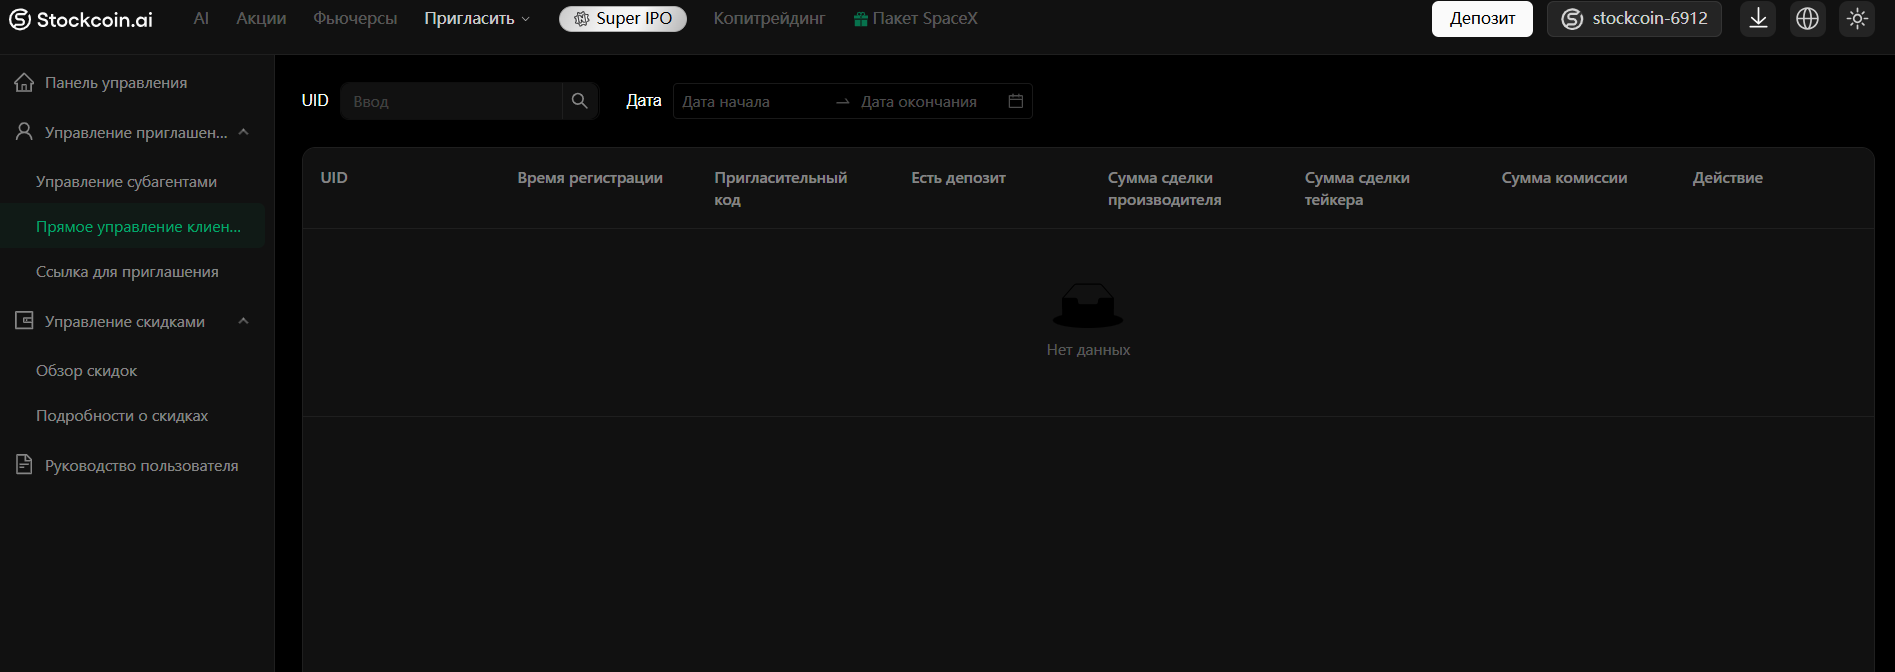
Task: Open the Super IPO pill button
Action: point(623,19)
